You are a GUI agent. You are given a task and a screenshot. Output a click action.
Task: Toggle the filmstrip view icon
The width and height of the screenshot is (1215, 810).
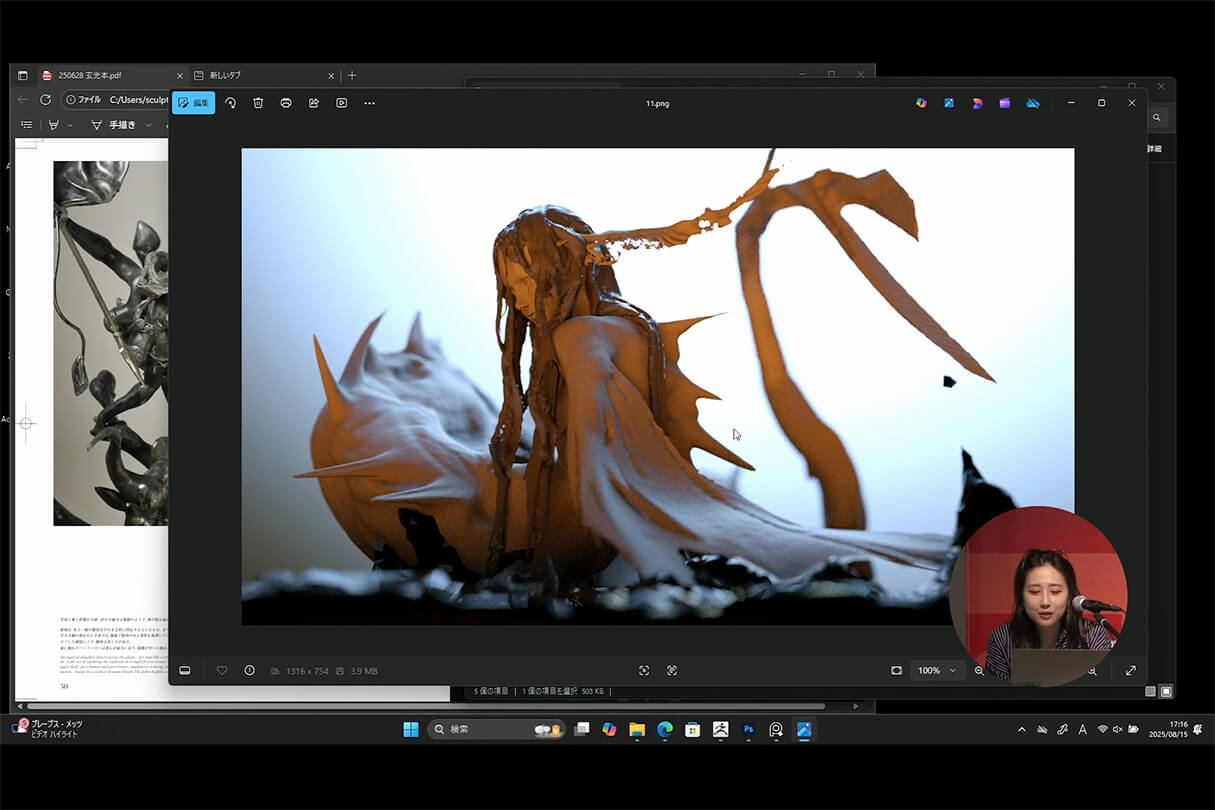185,670
